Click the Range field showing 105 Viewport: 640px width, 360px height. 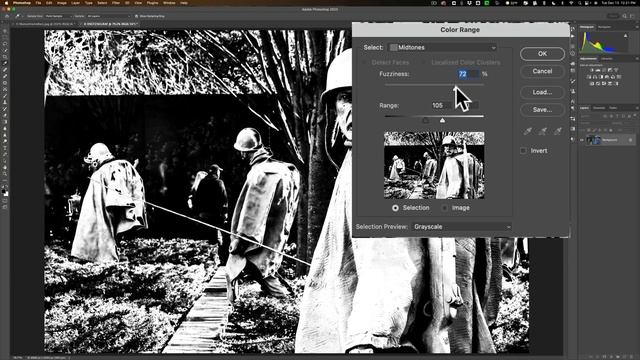click(442, 105)
